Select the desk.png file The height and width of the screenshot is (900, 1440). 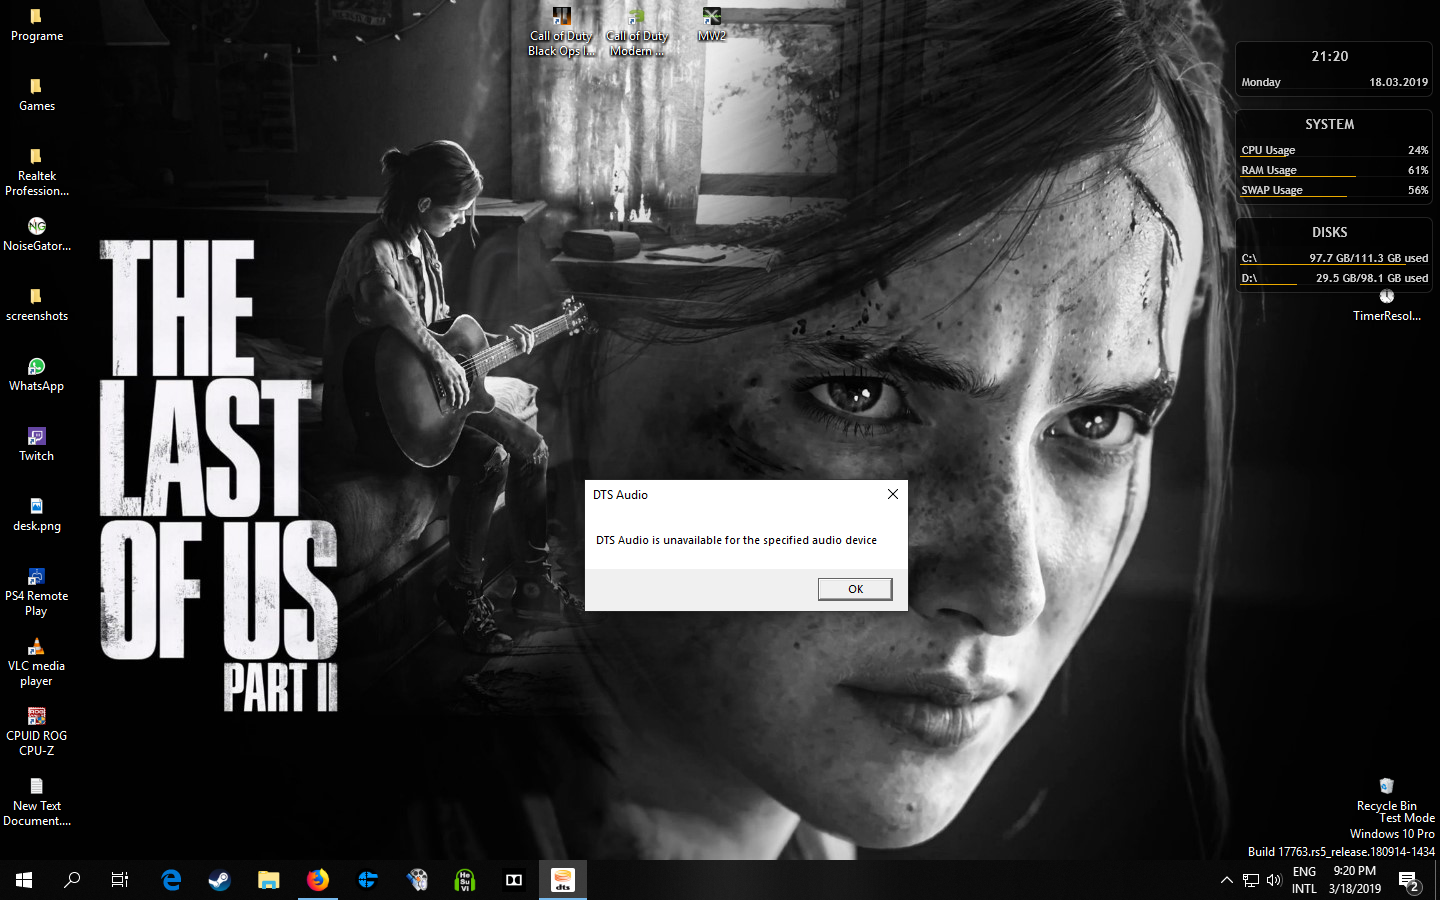[x=37, y=515]
